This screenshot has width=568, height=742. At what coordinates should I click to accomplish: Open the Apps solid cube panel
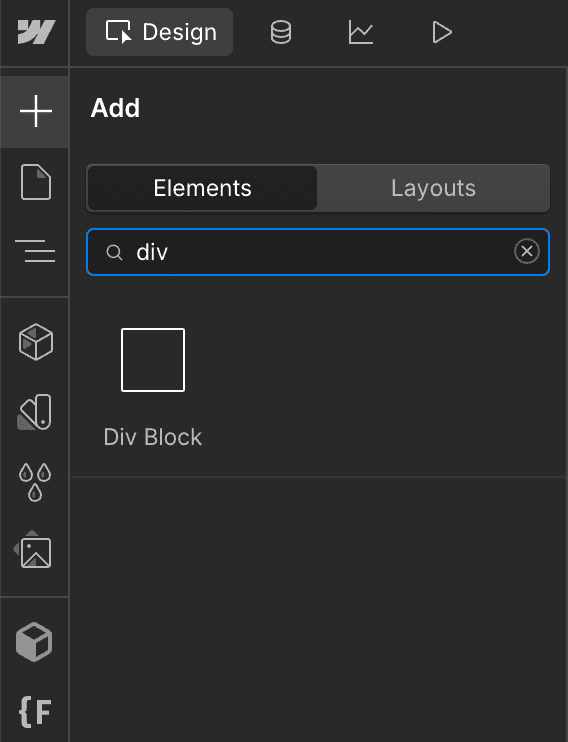coord(34,642)
